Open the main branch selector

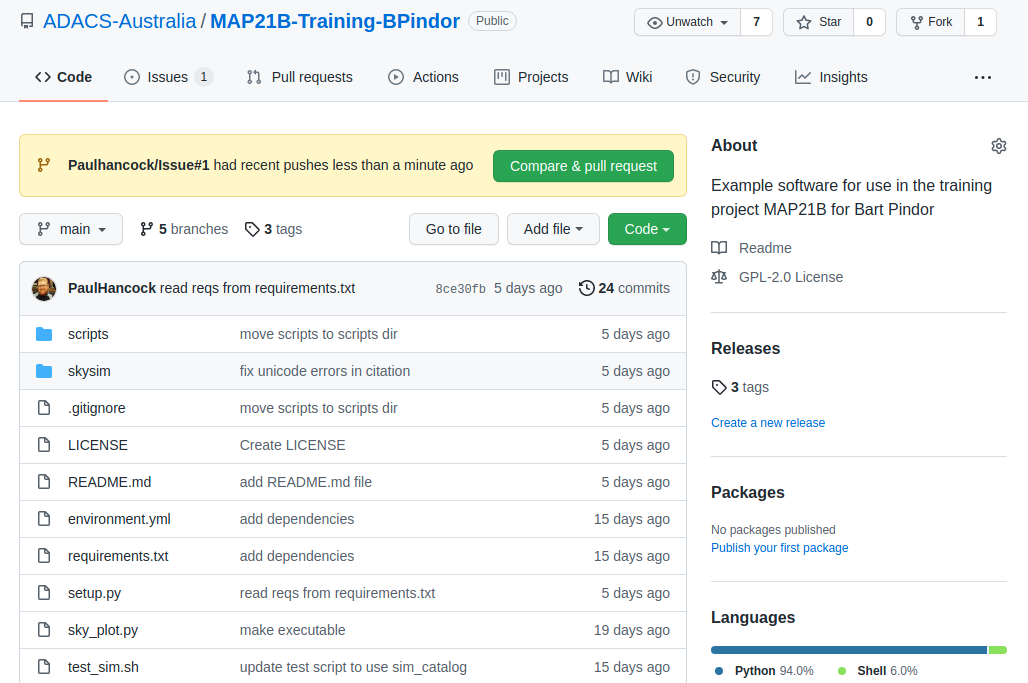pos(70,229)
